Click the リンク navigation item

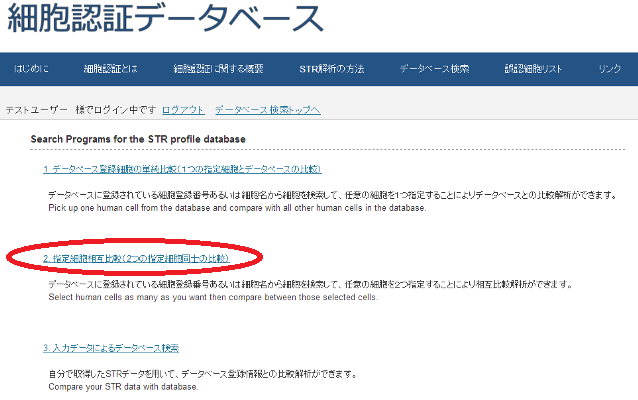pyautogui.click(x=610, y=69)
